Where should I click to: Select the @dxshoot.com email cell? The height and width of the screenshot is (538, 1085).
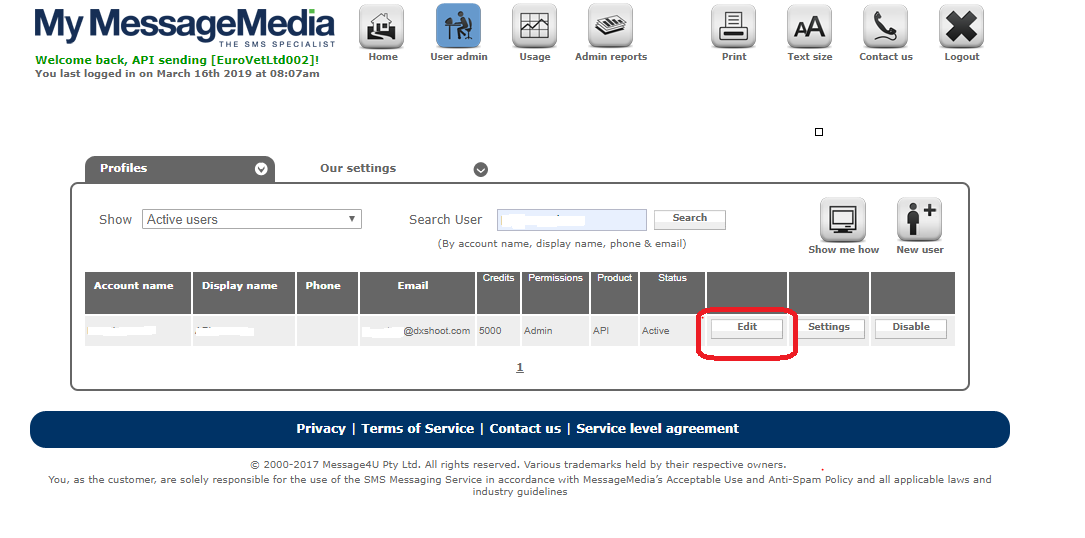(x=417, y=331)
